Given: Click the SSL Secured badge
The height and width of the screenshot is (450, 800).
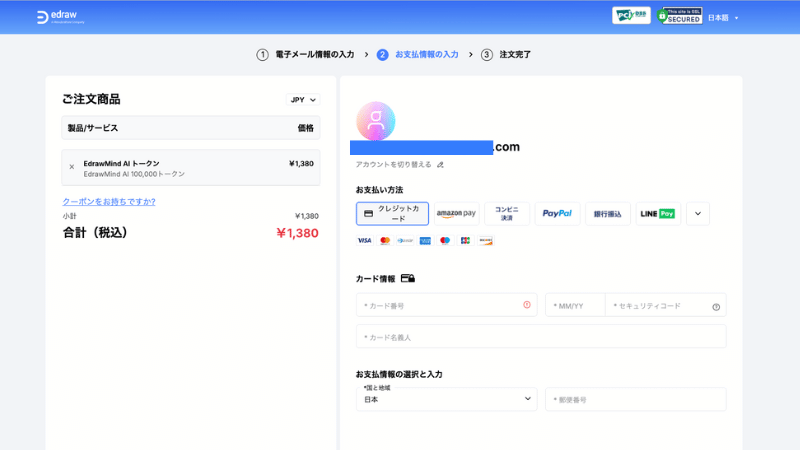Looking at the screenshot, I should 680,16.
